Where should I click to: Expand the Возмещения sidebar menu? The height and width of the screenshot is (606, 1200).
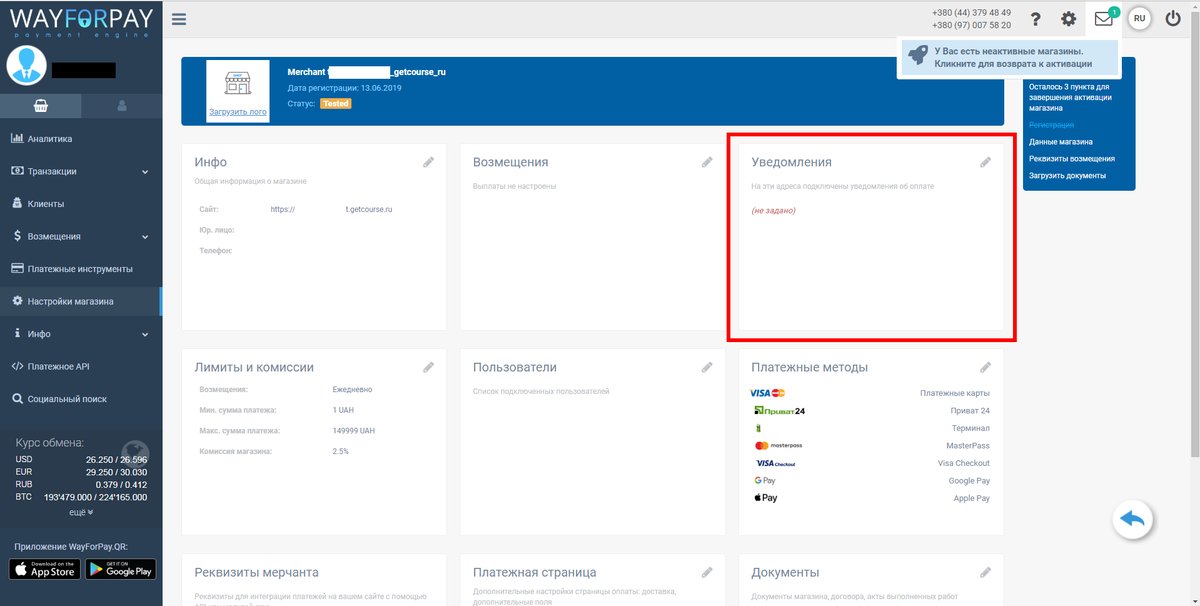[x=81, y=236]
